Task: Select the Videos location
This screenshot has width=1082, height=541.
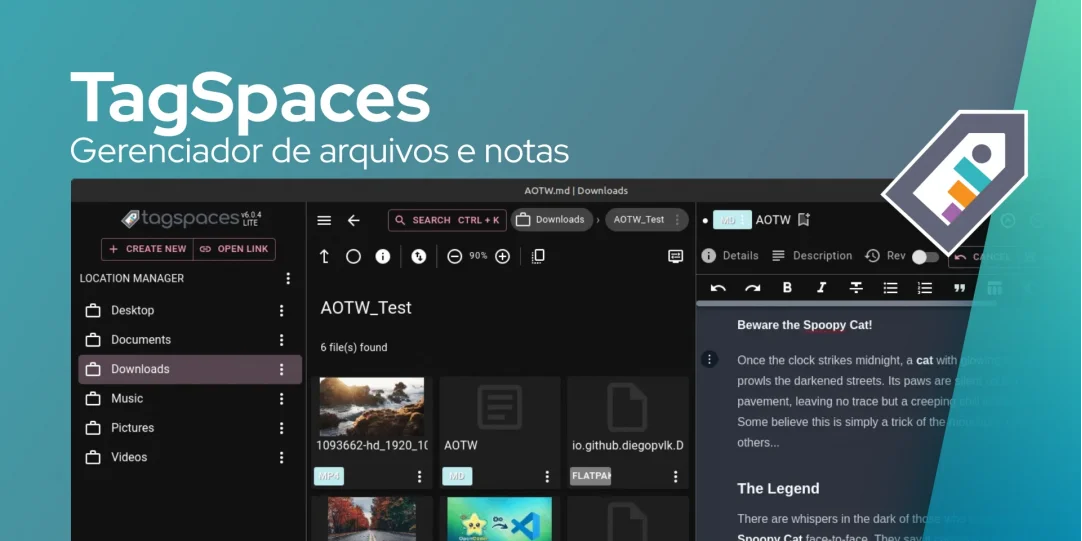Action: pos(190,458)
